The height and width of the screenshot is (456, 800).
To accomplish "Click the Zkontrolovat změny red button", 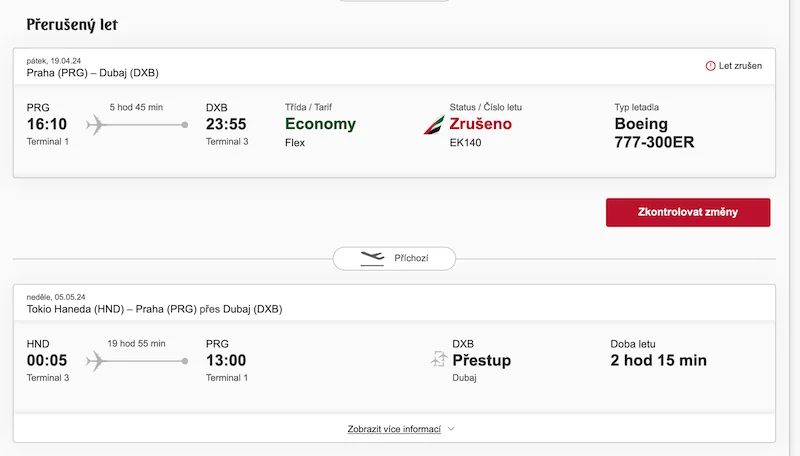I will coord(688,212).
